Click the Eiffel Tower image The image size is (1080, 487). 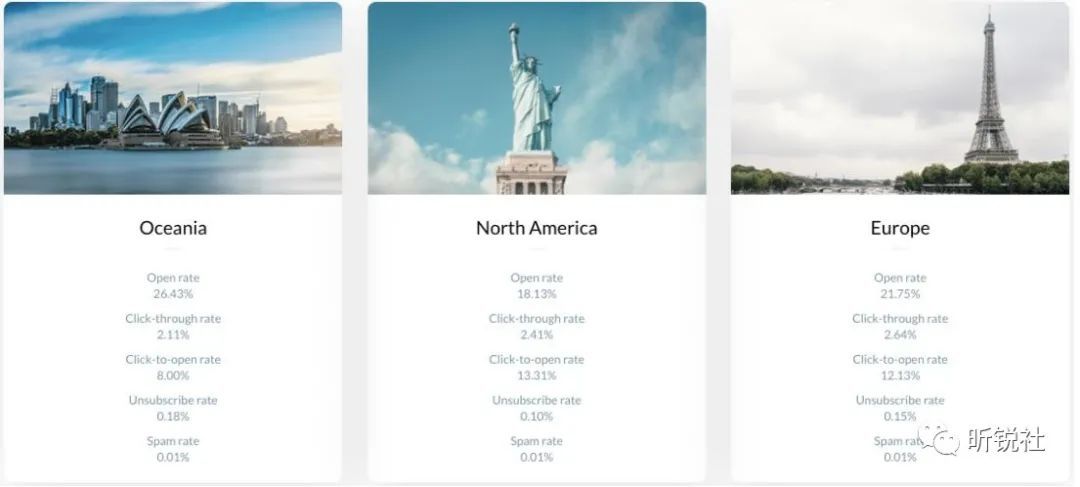[x=900, y=98]
